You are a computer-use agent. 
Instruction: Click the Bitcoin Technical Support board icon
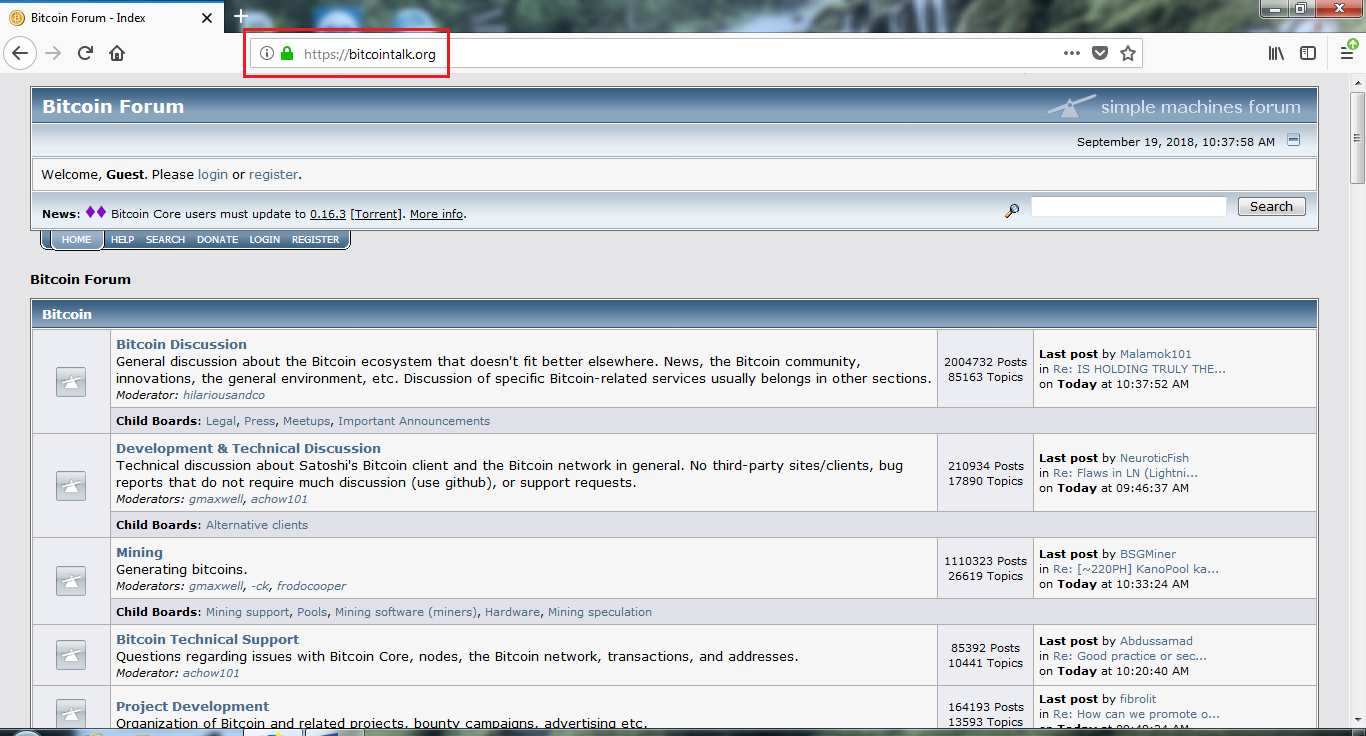coord(71,654)
